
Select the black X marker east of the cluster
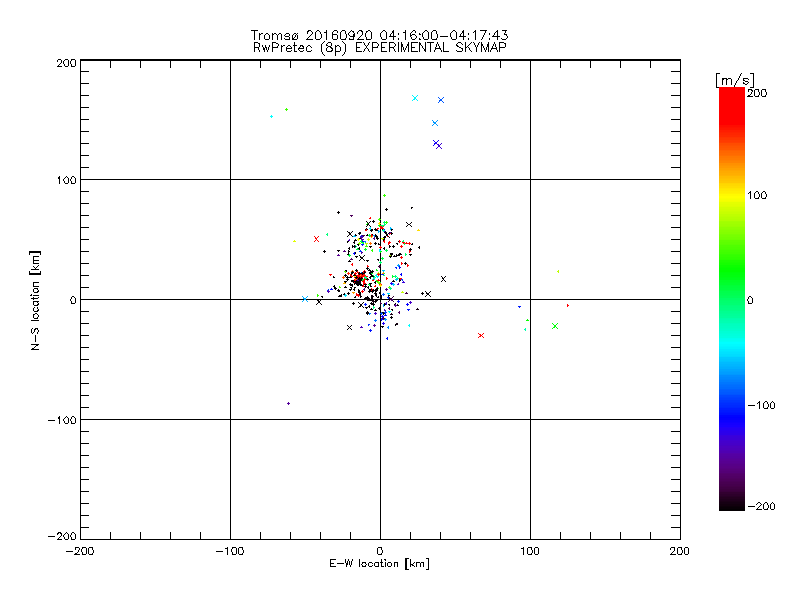(x=443, y=279)
